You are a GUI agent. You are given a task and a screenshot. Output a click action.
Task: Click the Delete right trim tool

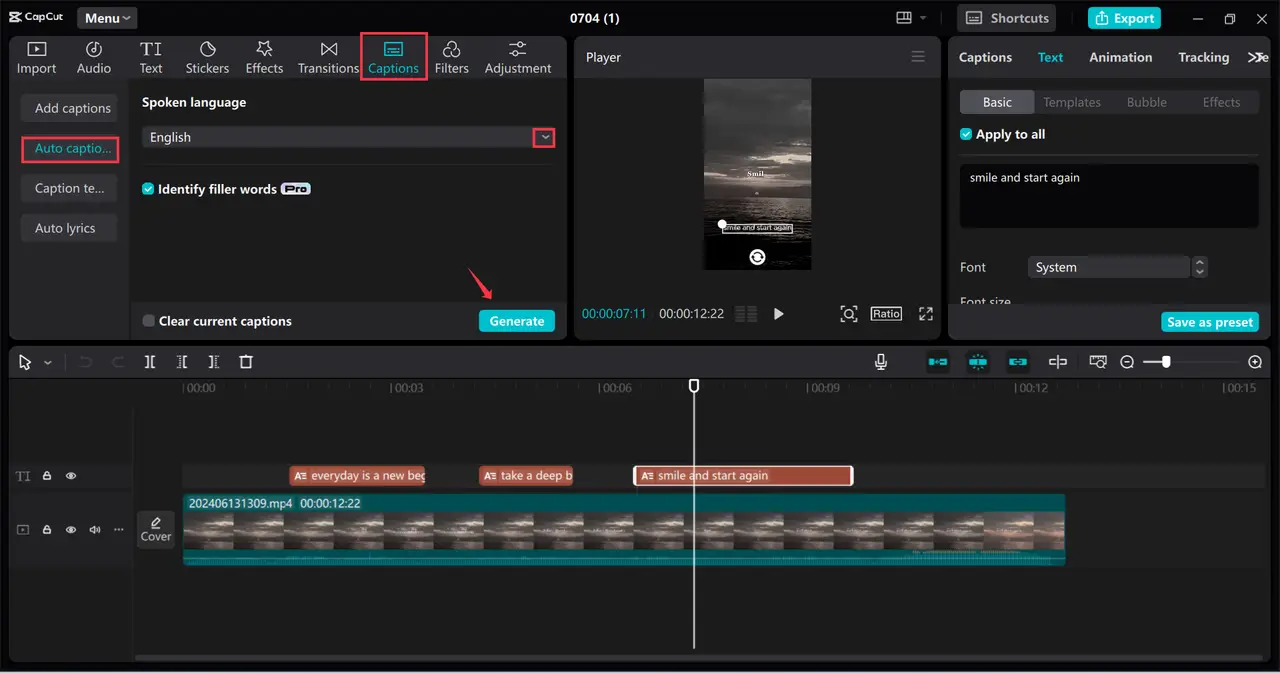(x=213, y=362)
